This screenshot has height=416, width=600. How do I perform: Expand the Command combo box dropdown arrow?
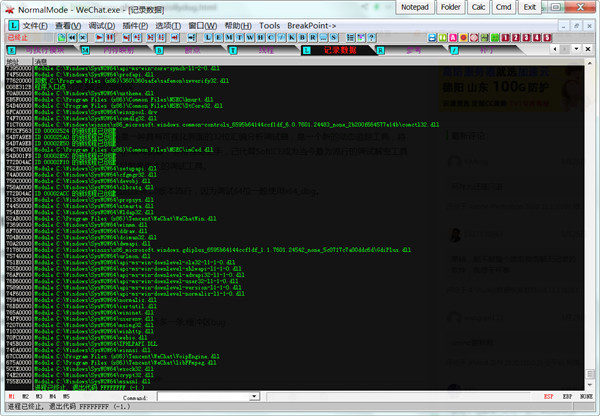click(254, 396)
